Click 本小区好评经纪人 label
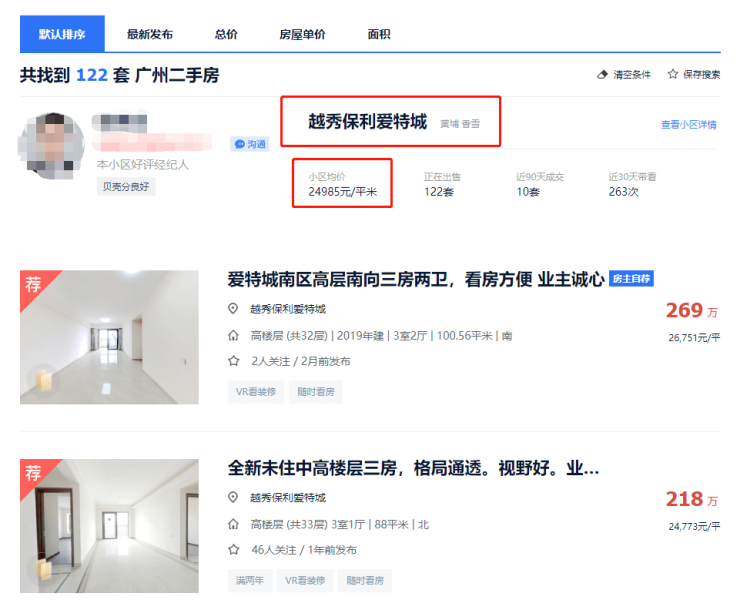Viewport: 740px width, 610px height. click(x=143, y=165)
